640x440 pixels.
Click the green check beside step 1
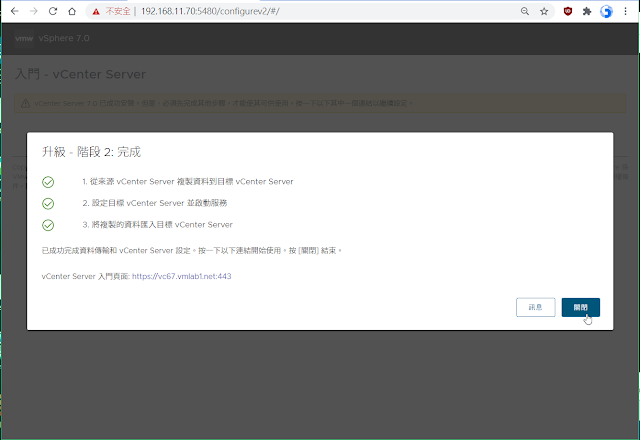[x=48, y=182]
